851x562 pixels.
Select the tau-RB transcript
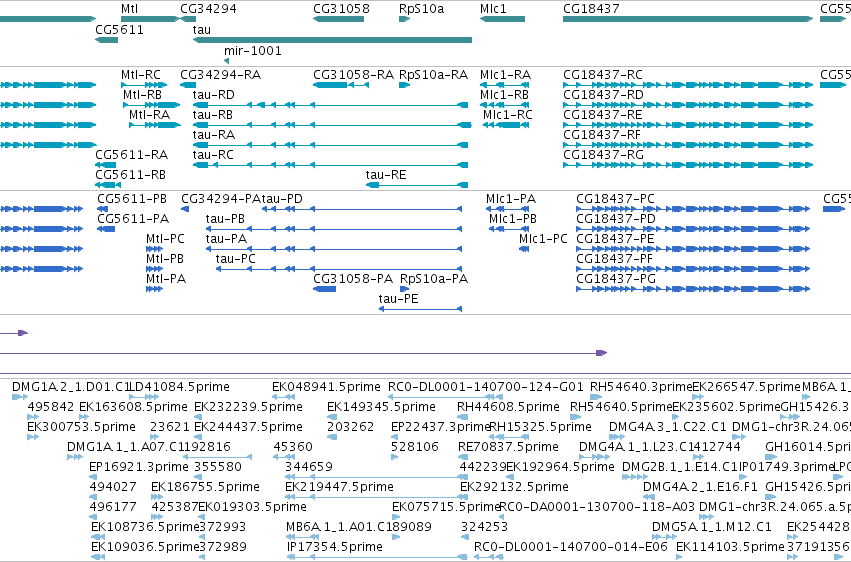(332, 125)
